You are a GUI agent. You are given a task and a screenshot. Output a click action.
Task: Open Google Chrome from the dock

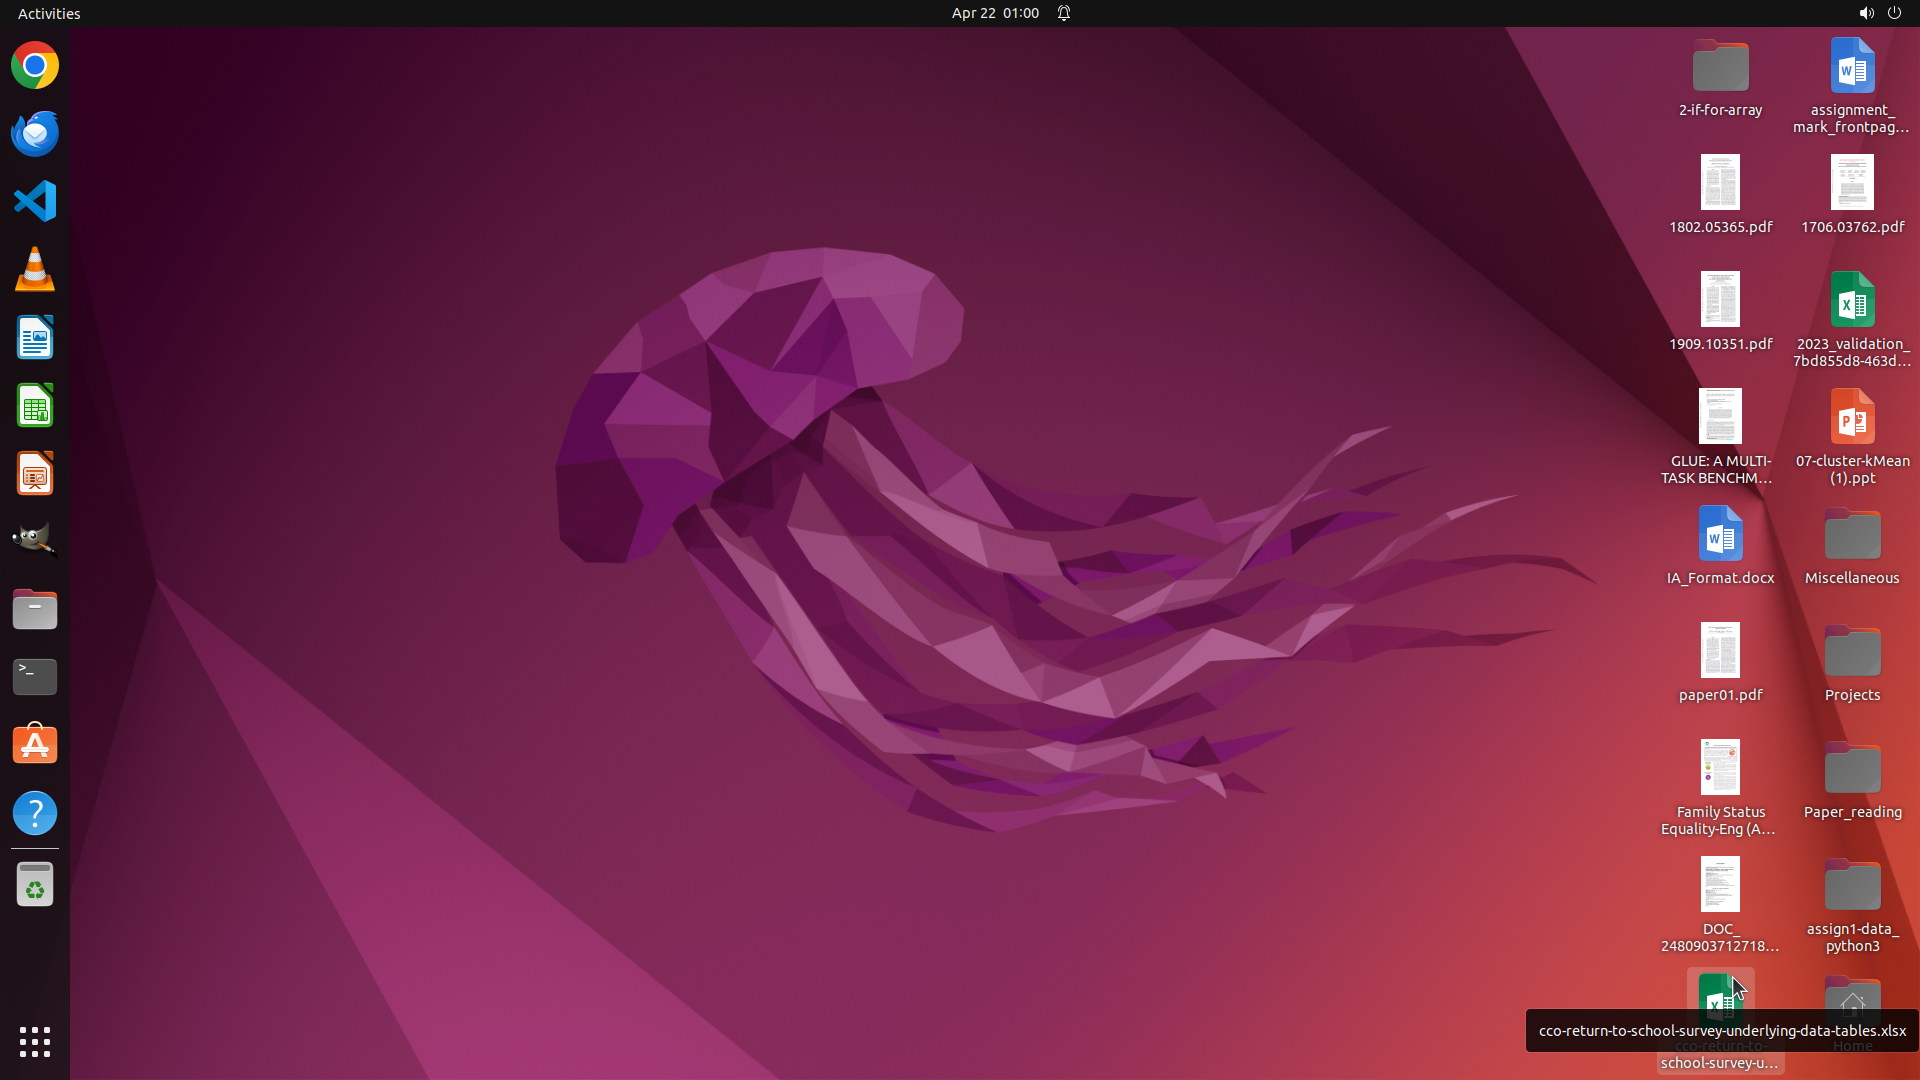click(35, 66)
